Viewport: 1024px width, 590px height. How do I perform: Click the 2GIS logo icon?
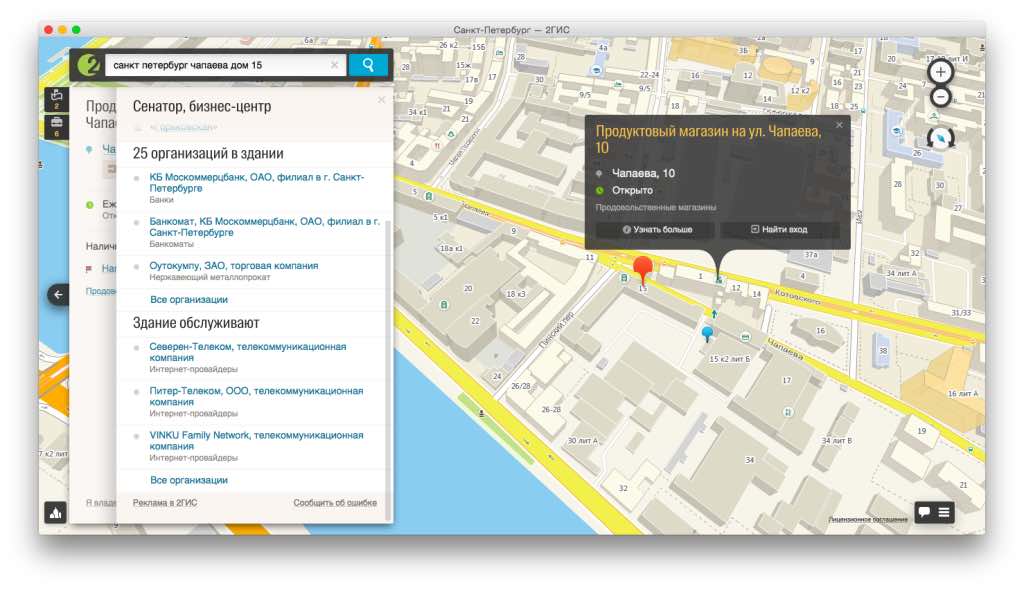(x=88, y=65)
